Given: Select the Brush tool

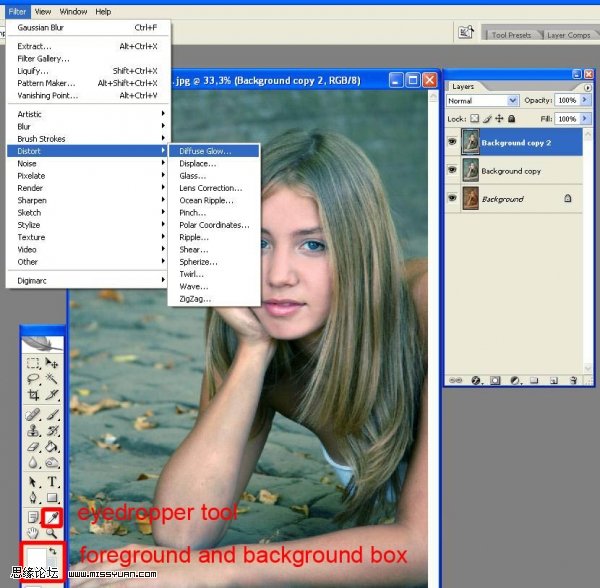Looking at the screenshot, I should pyautogui.click(x=52, y=414).
